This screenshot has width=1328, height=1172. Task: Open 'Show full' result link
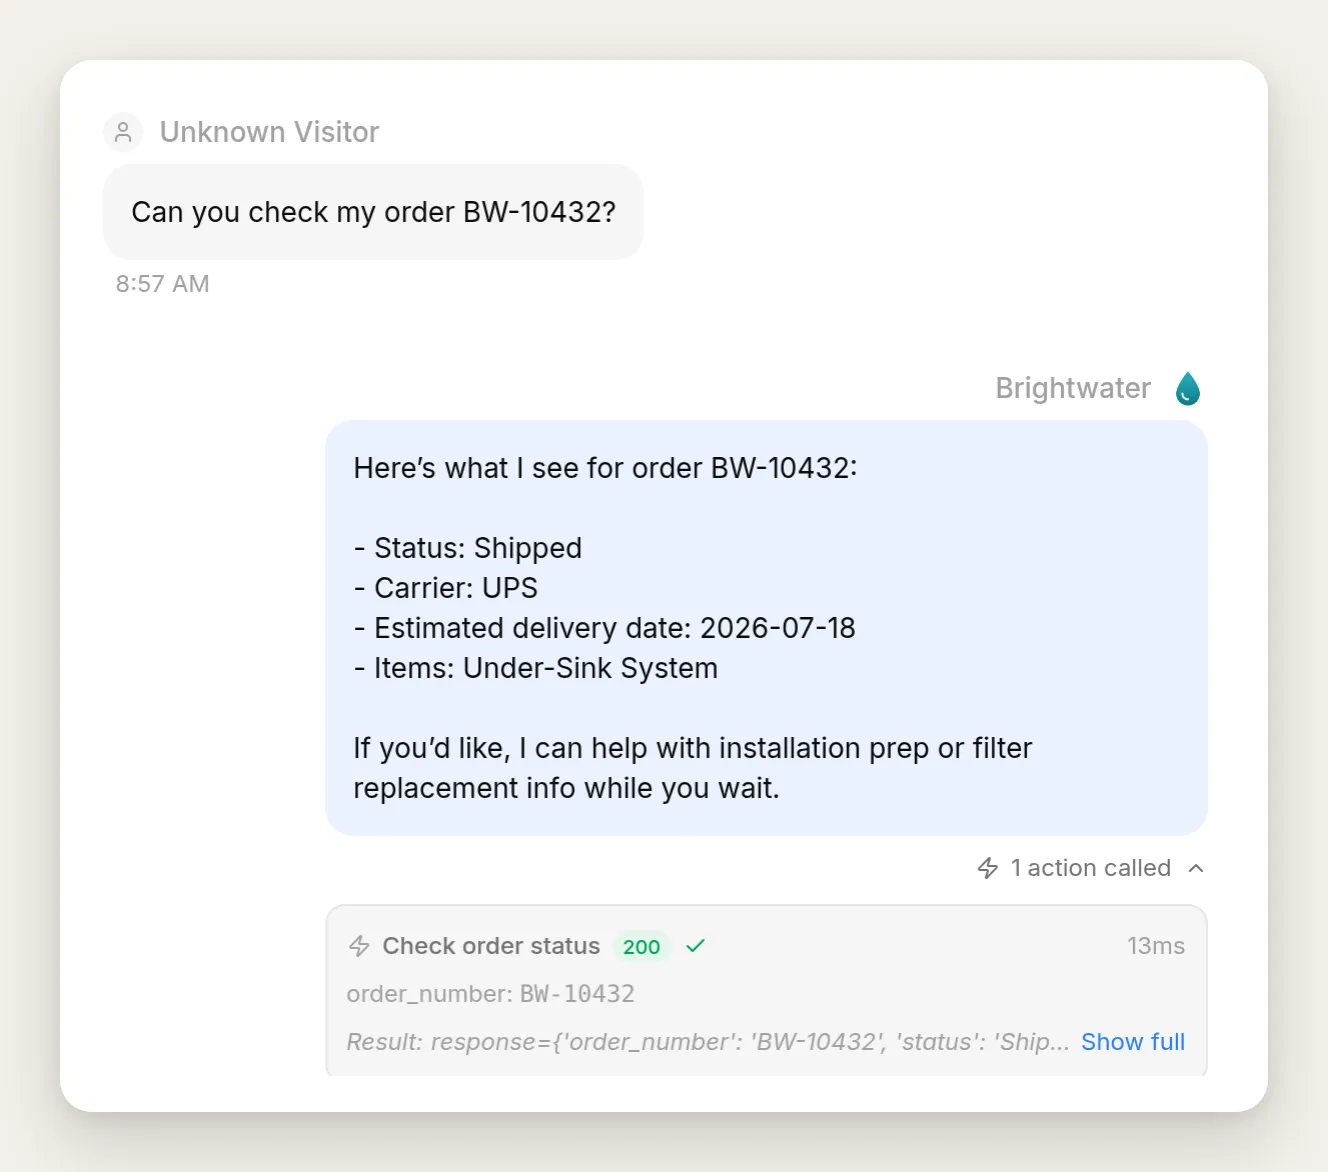coord(1133,1042)
